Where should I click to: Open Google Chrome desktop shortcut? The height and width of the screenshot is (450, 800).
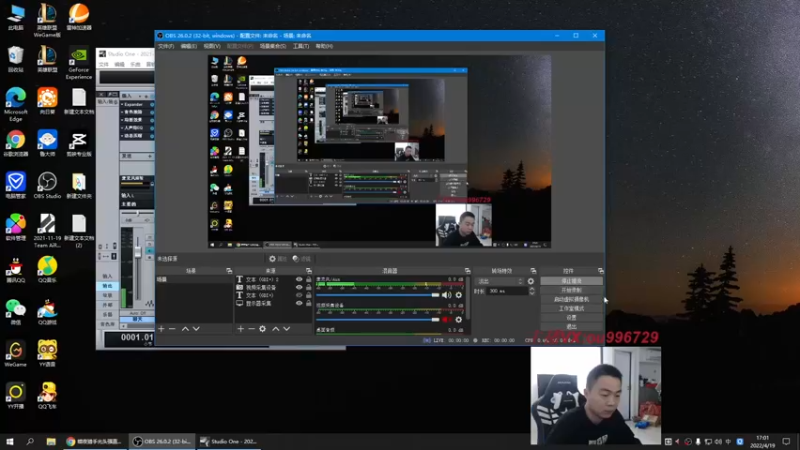pos(16,143)
